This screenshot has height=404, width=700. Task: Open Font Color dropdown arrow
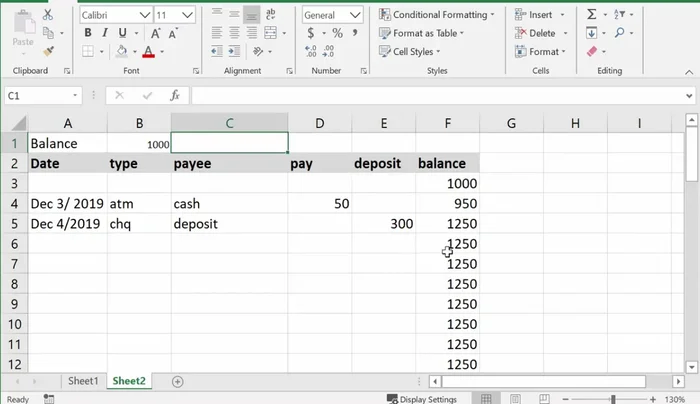162,52
